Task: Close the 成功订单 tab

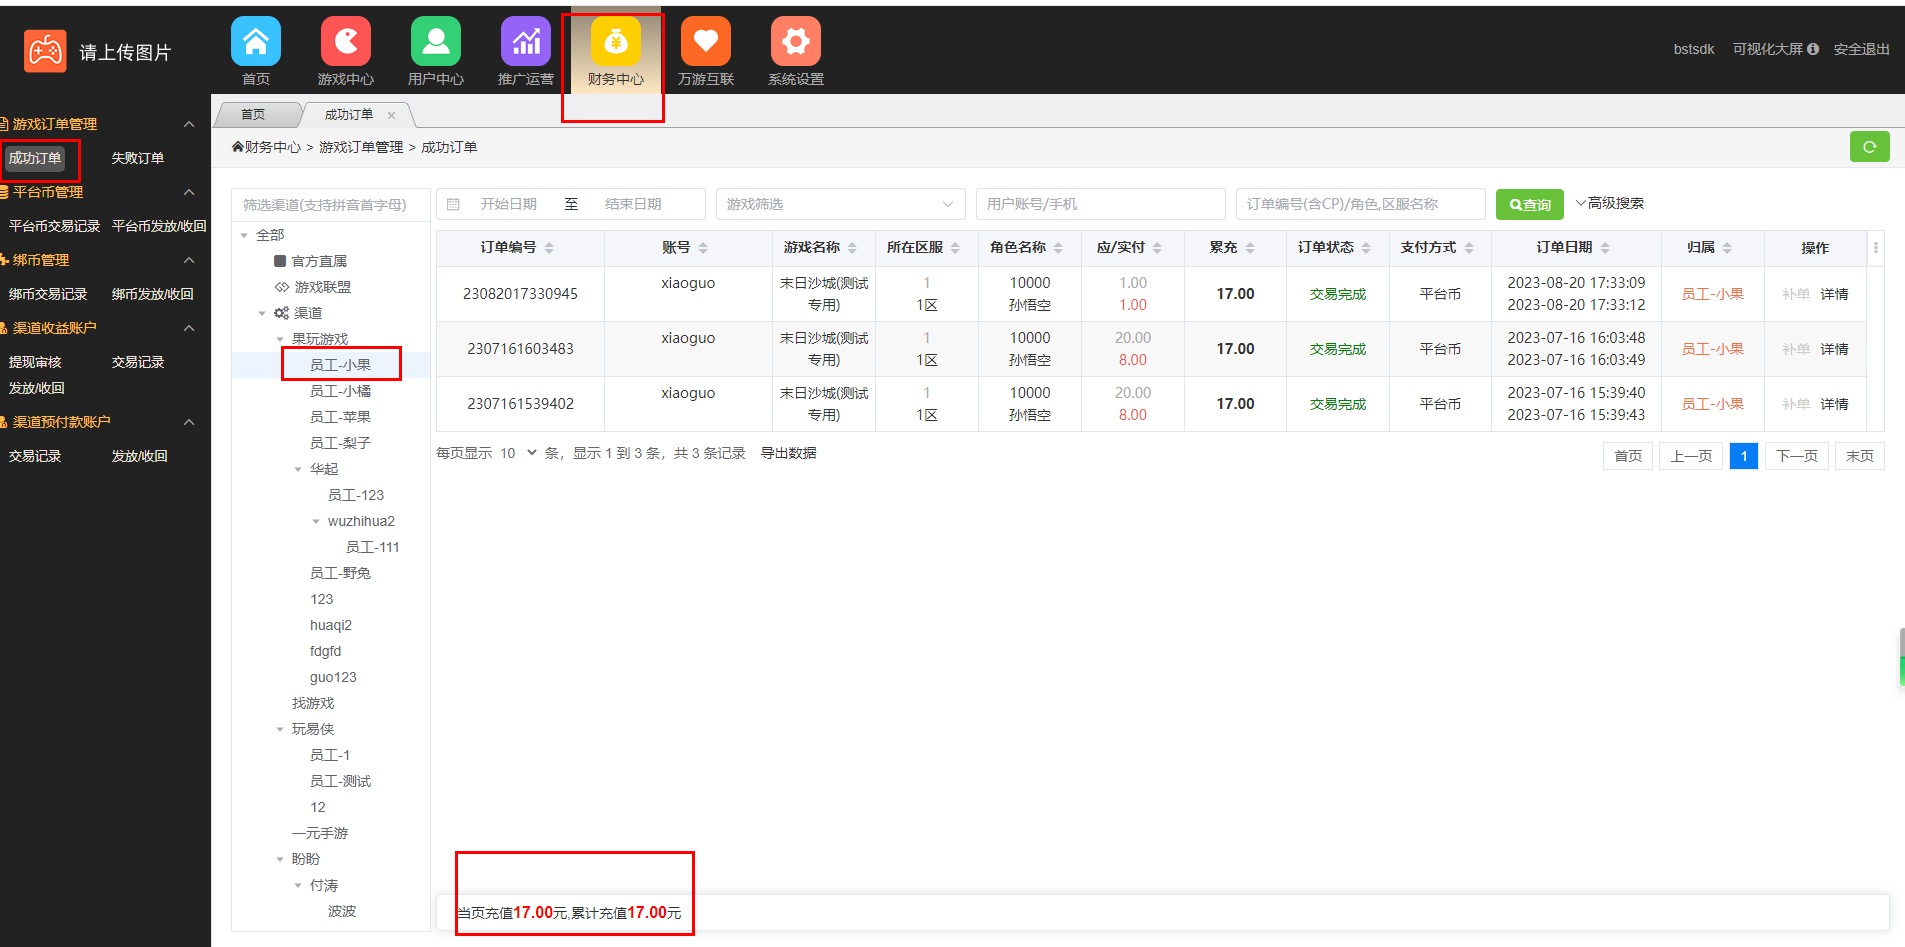Action: point(391,115)
